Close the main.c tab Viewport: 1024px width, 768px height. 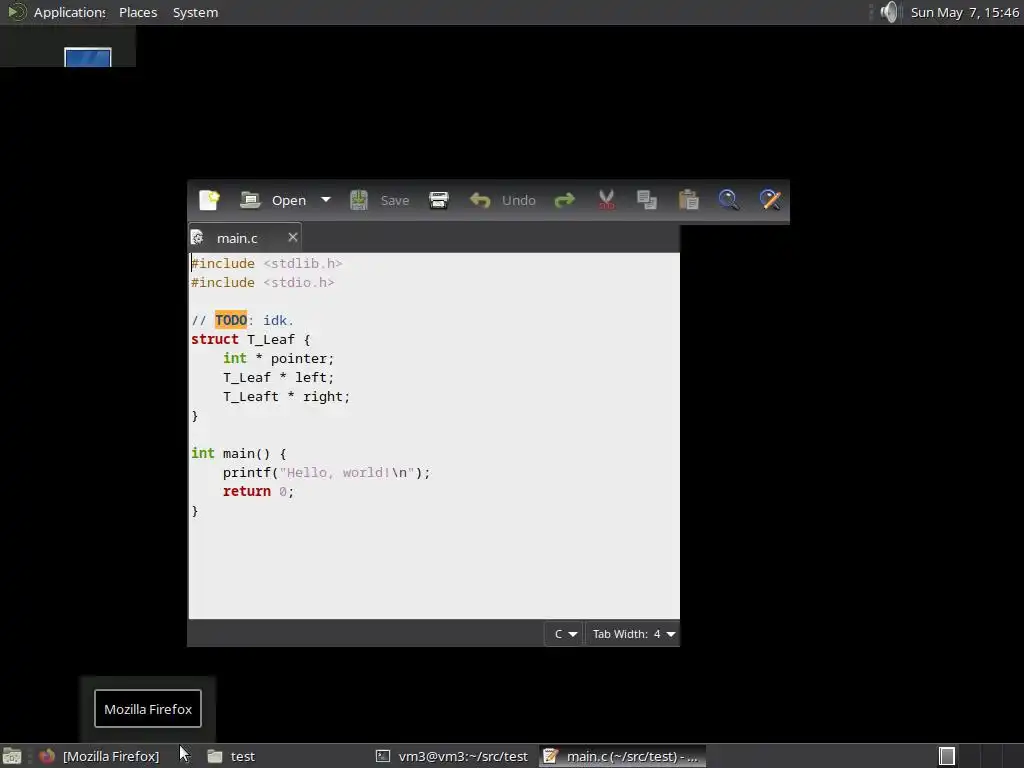pyautogui.click(x=293, y=237)
